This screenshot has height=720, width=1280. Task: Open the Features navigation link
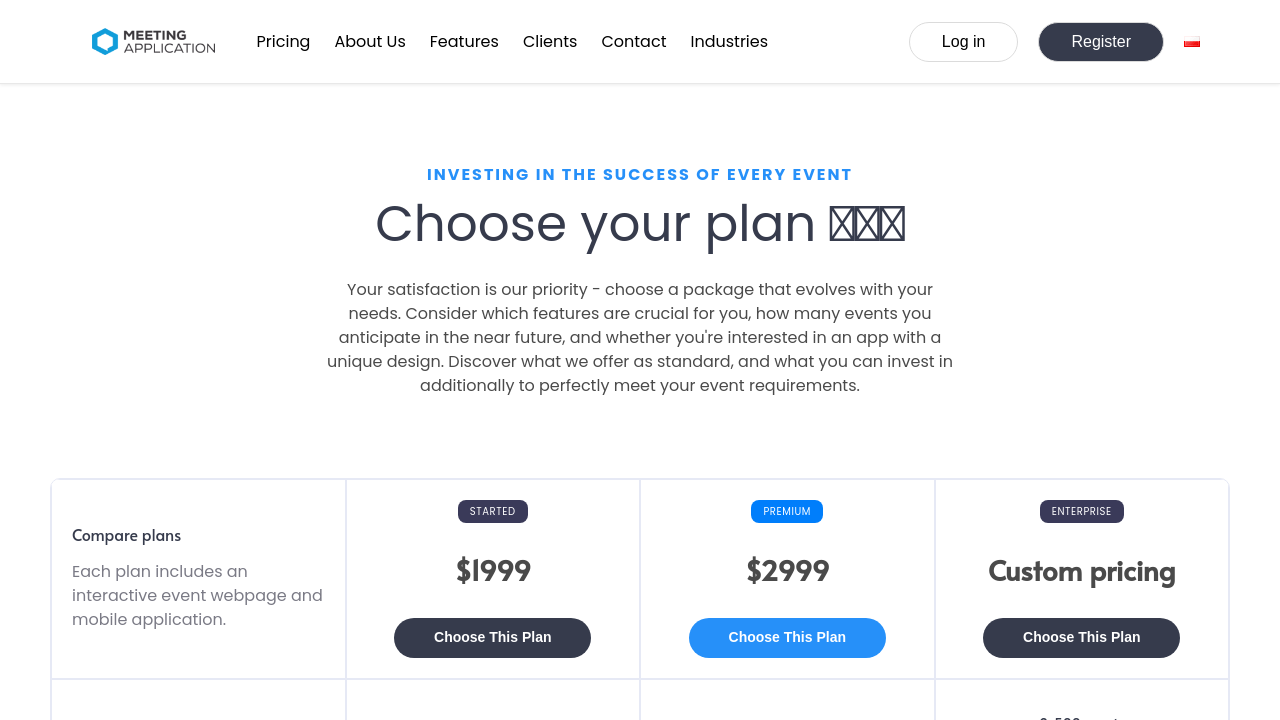coord(464,42)
